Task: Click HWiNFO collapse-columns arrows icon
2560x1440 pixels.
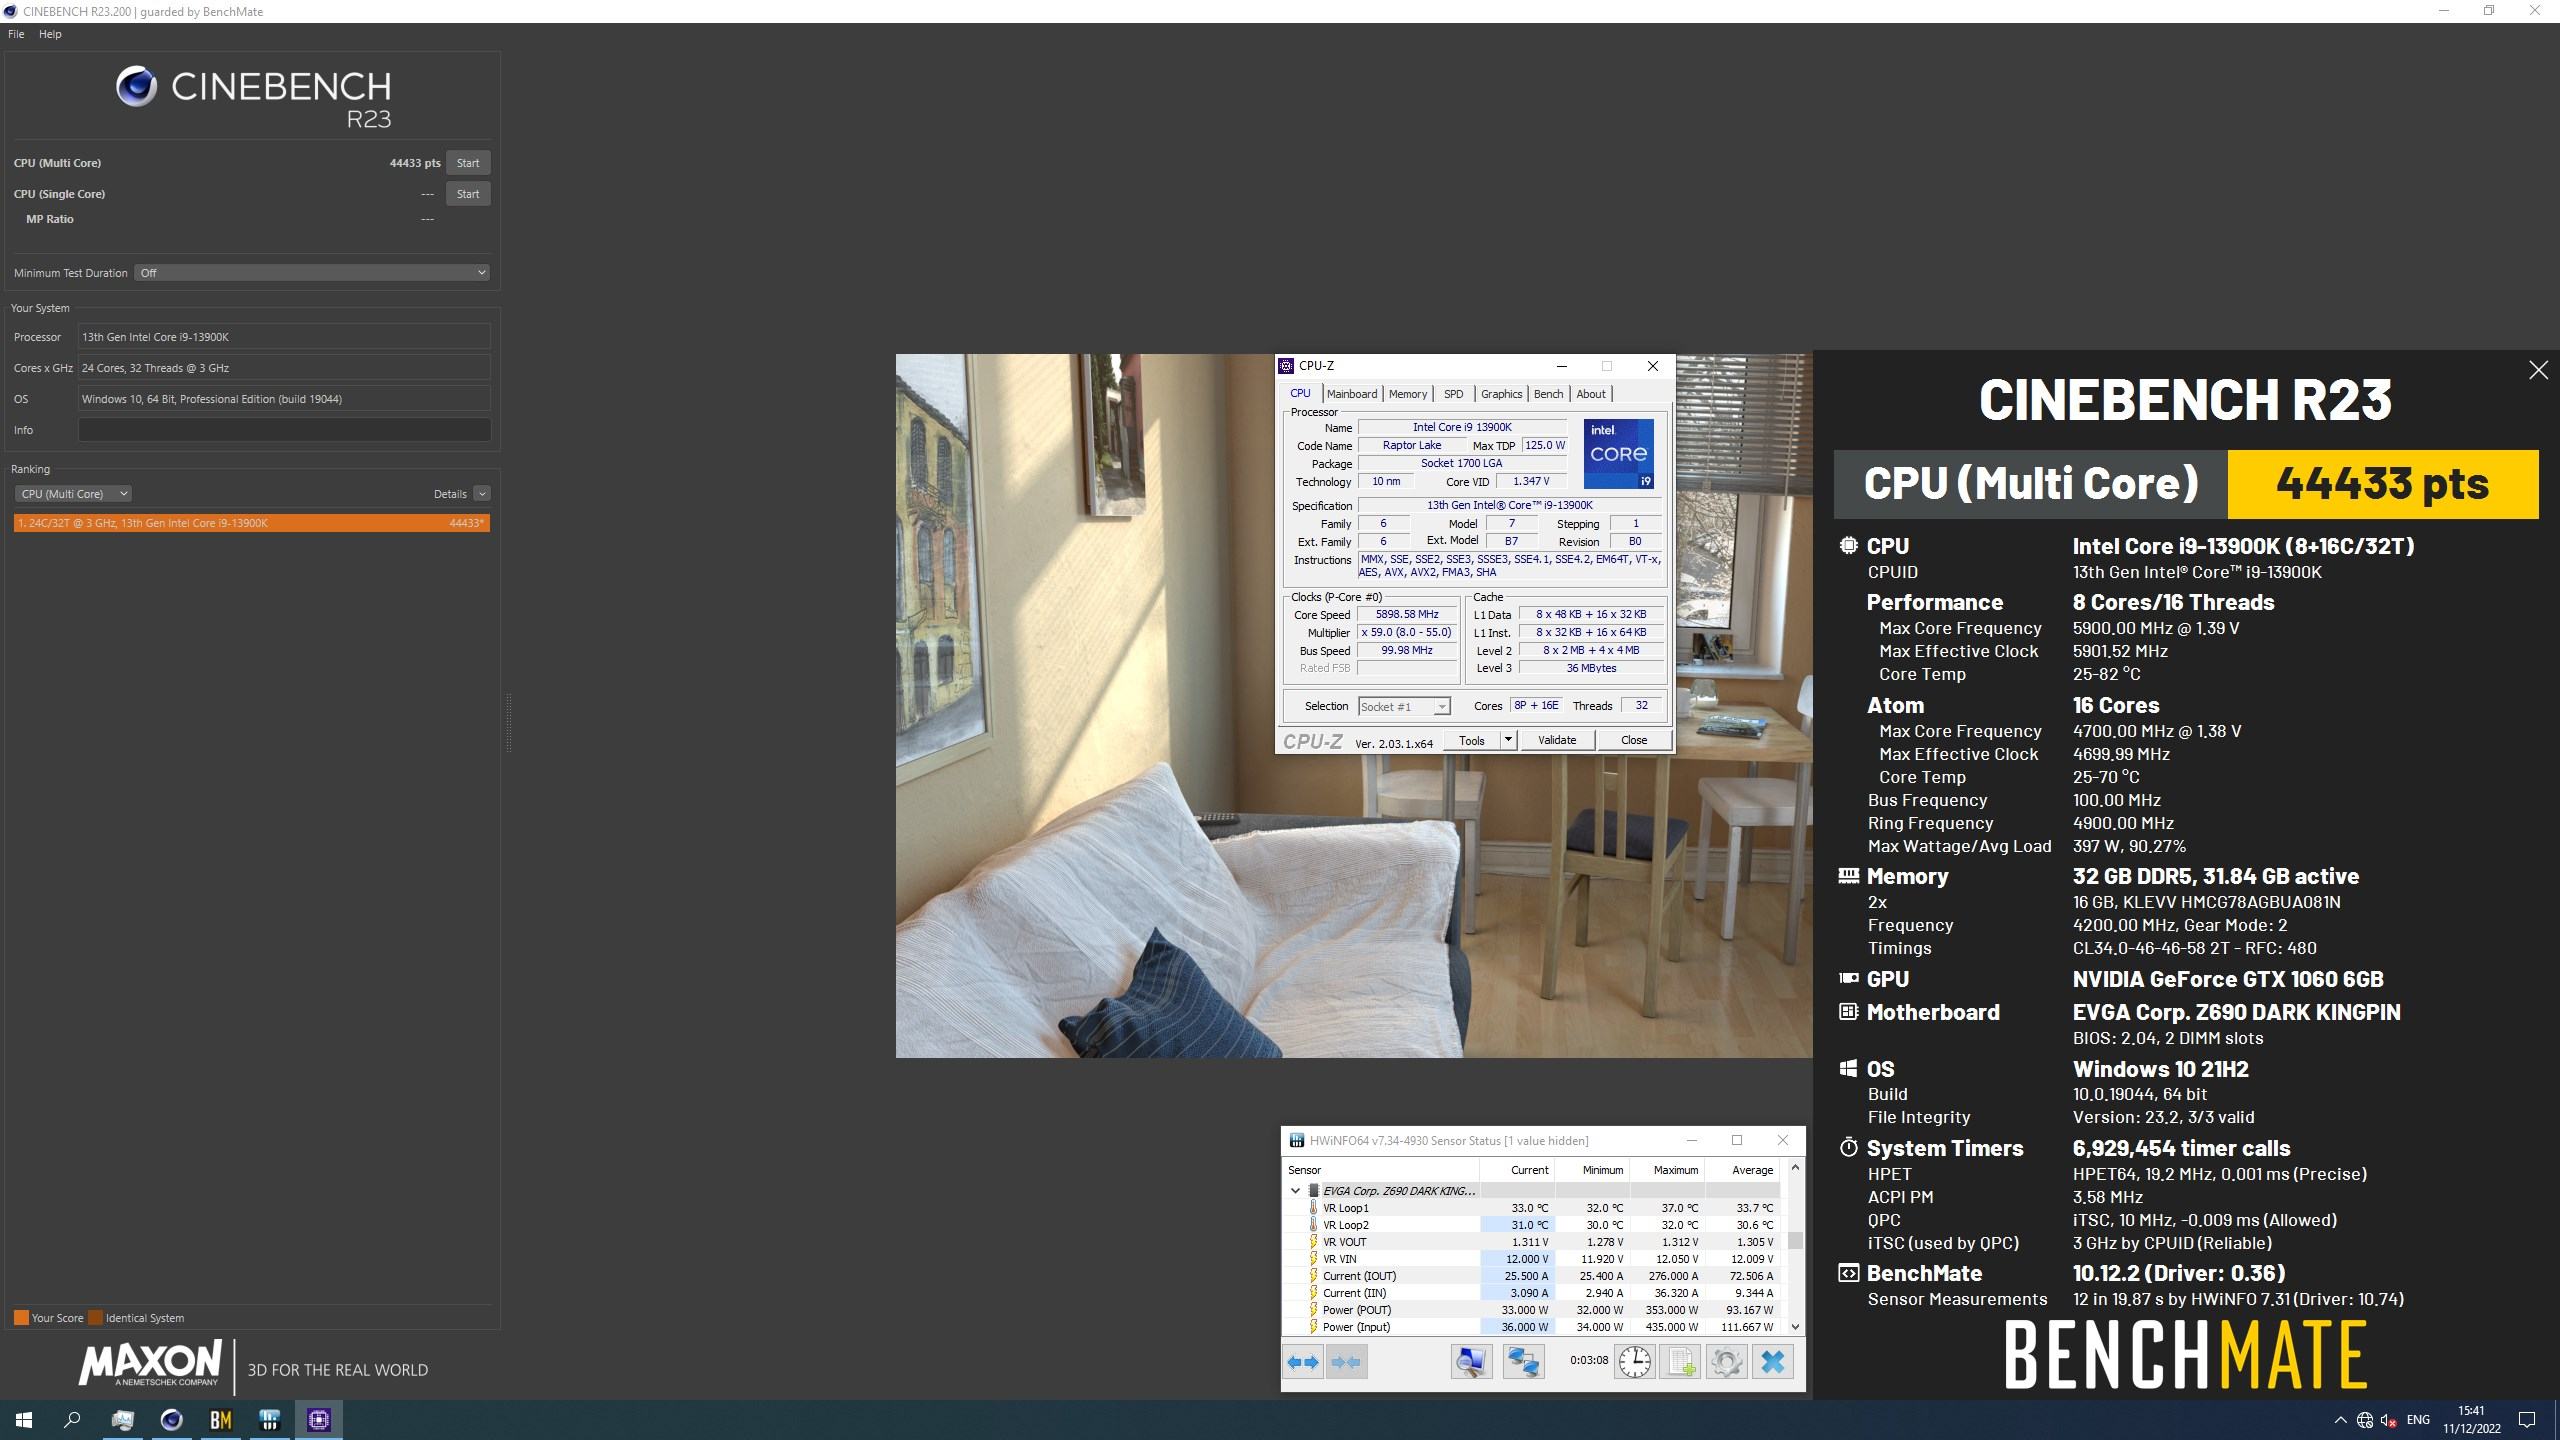Action: 1346,1362
